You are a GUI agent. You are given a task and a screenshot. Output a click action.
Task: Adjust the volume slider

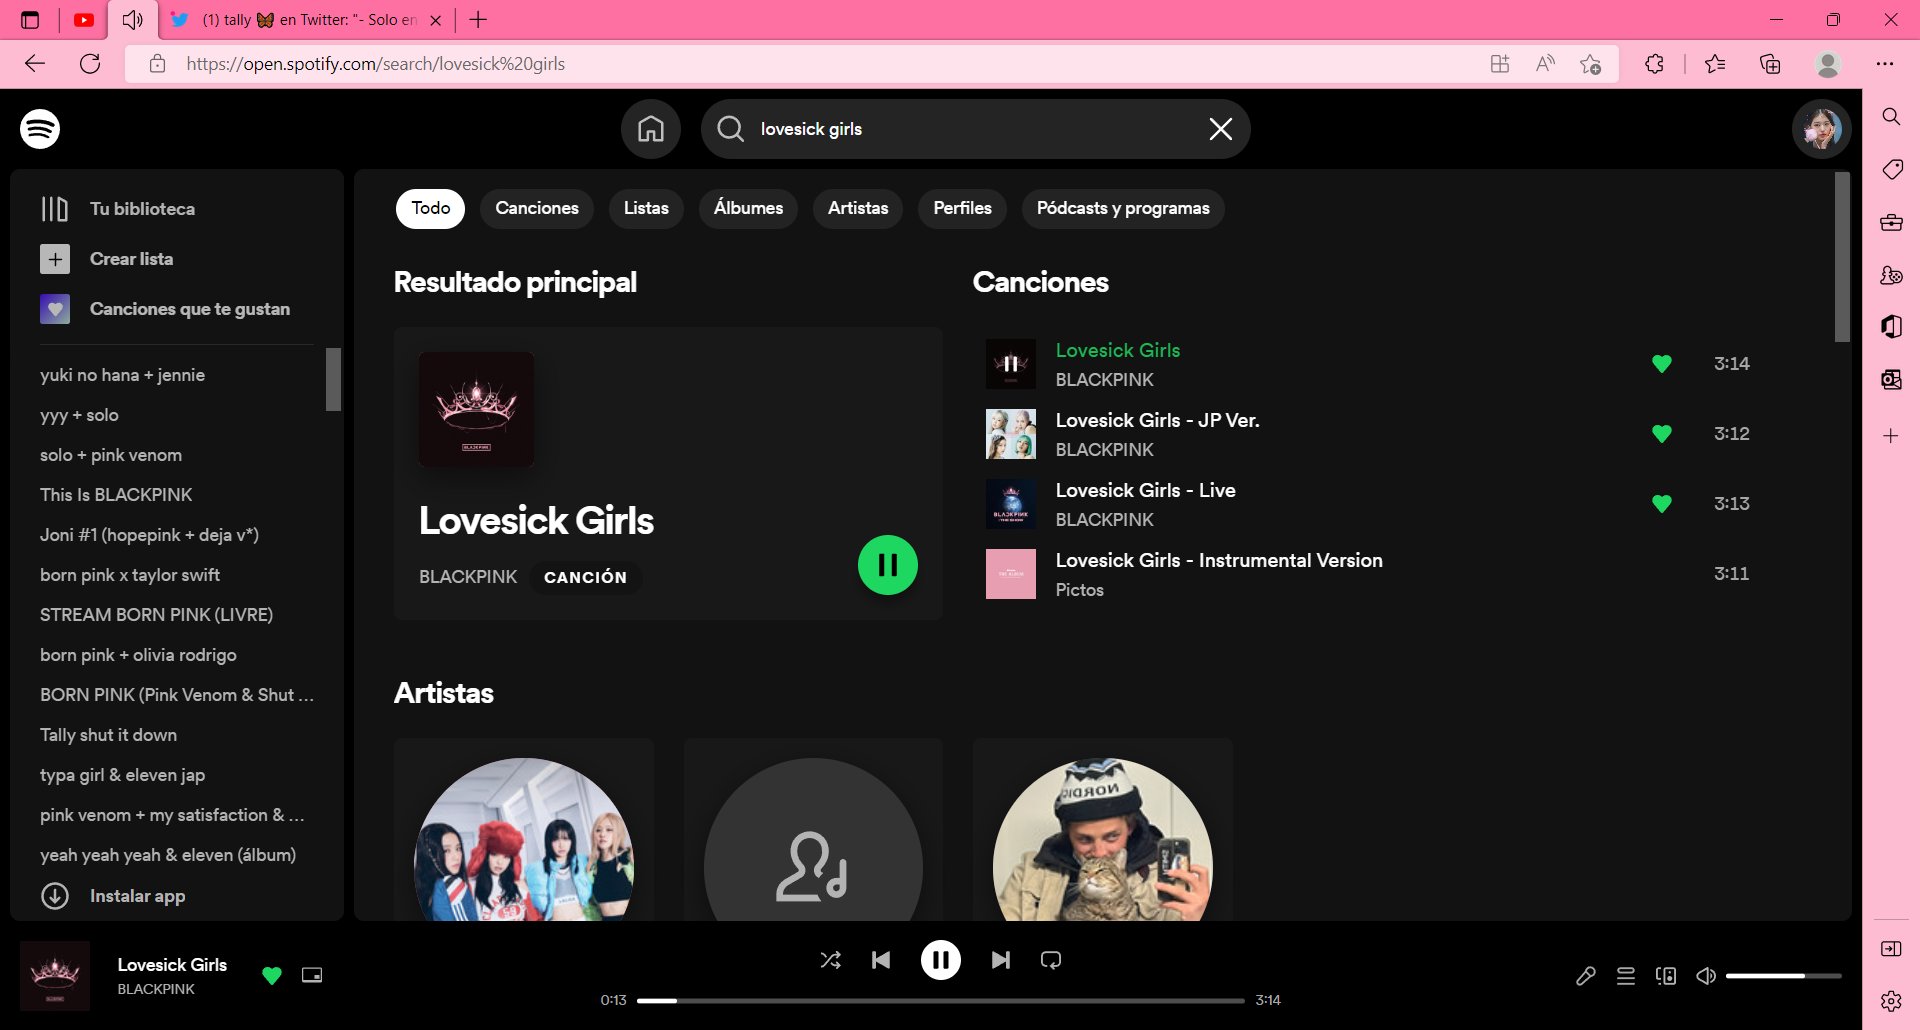point(1784,976)
